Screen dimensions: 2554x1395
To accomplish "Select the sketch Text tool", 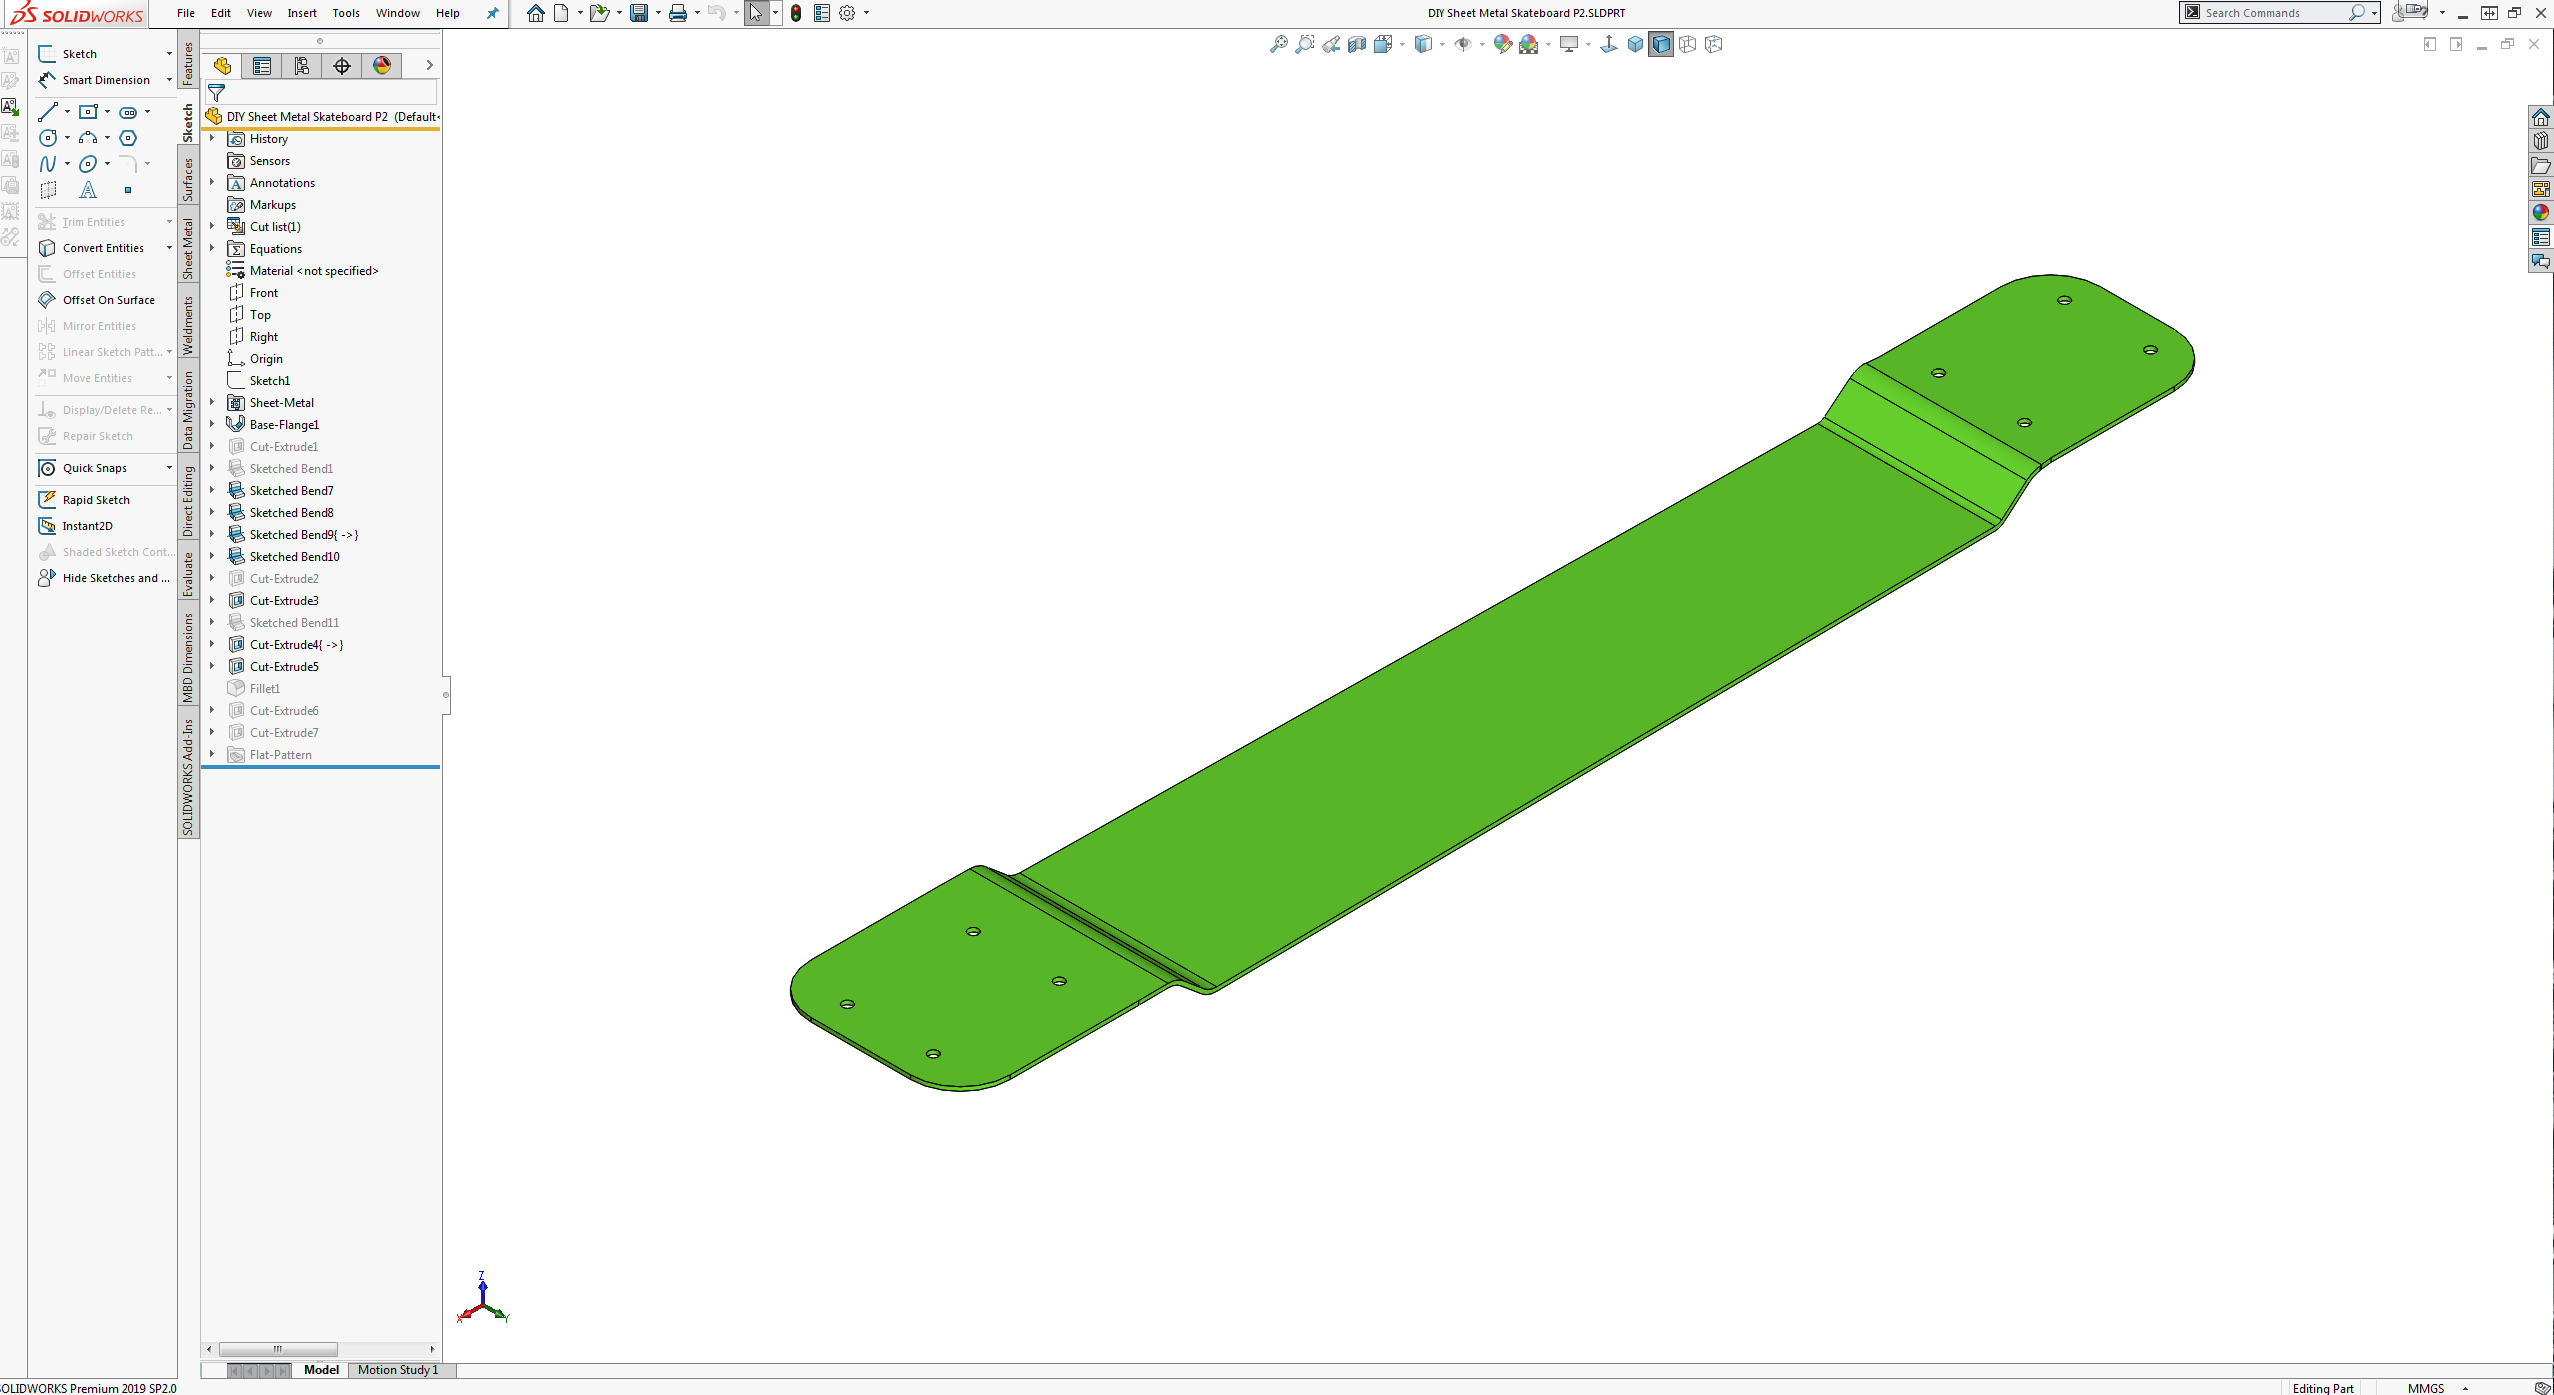I will (88, 190).
